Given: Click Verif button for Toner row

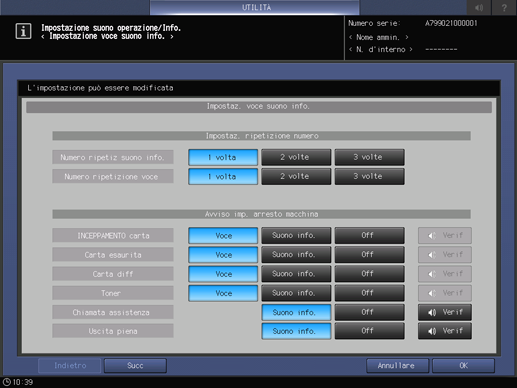Looking at the screenshot, I should click(x=445, y=293).
